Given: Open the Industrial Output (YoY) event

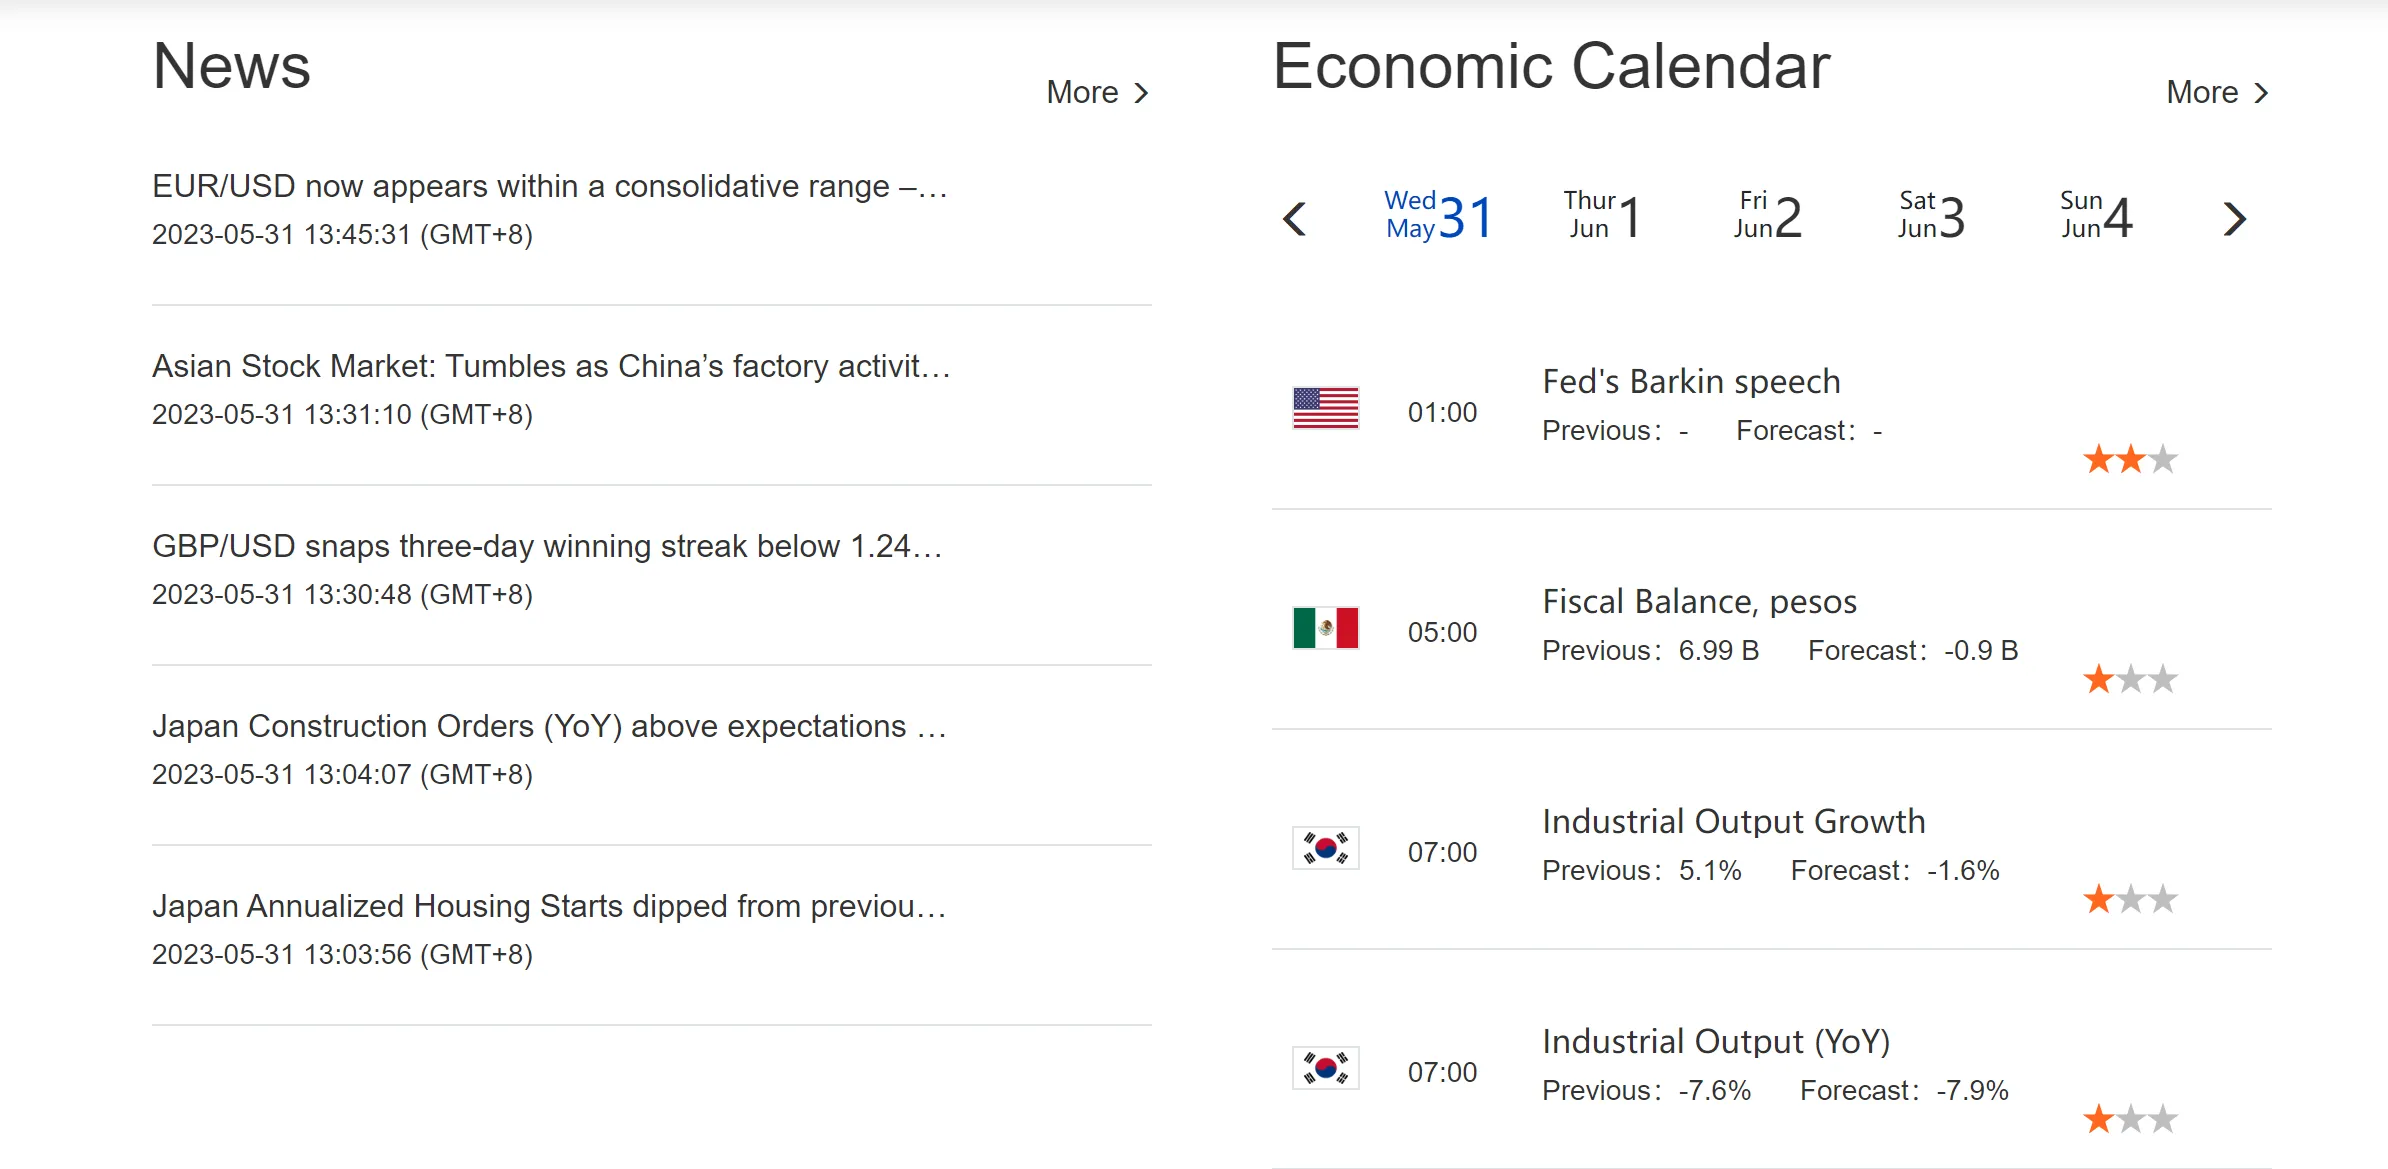Looking at the screenshot, I should [x=1716, y=1041].
